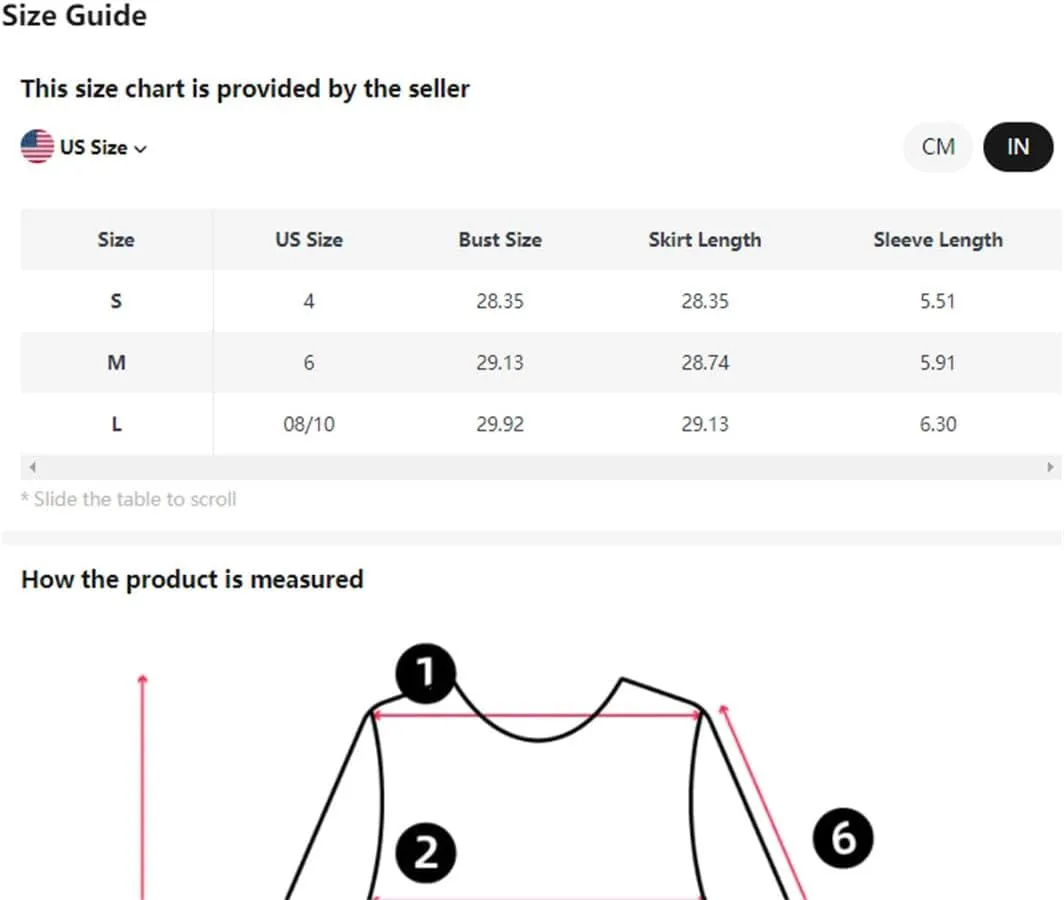Select the S size row label

point(116,301)
